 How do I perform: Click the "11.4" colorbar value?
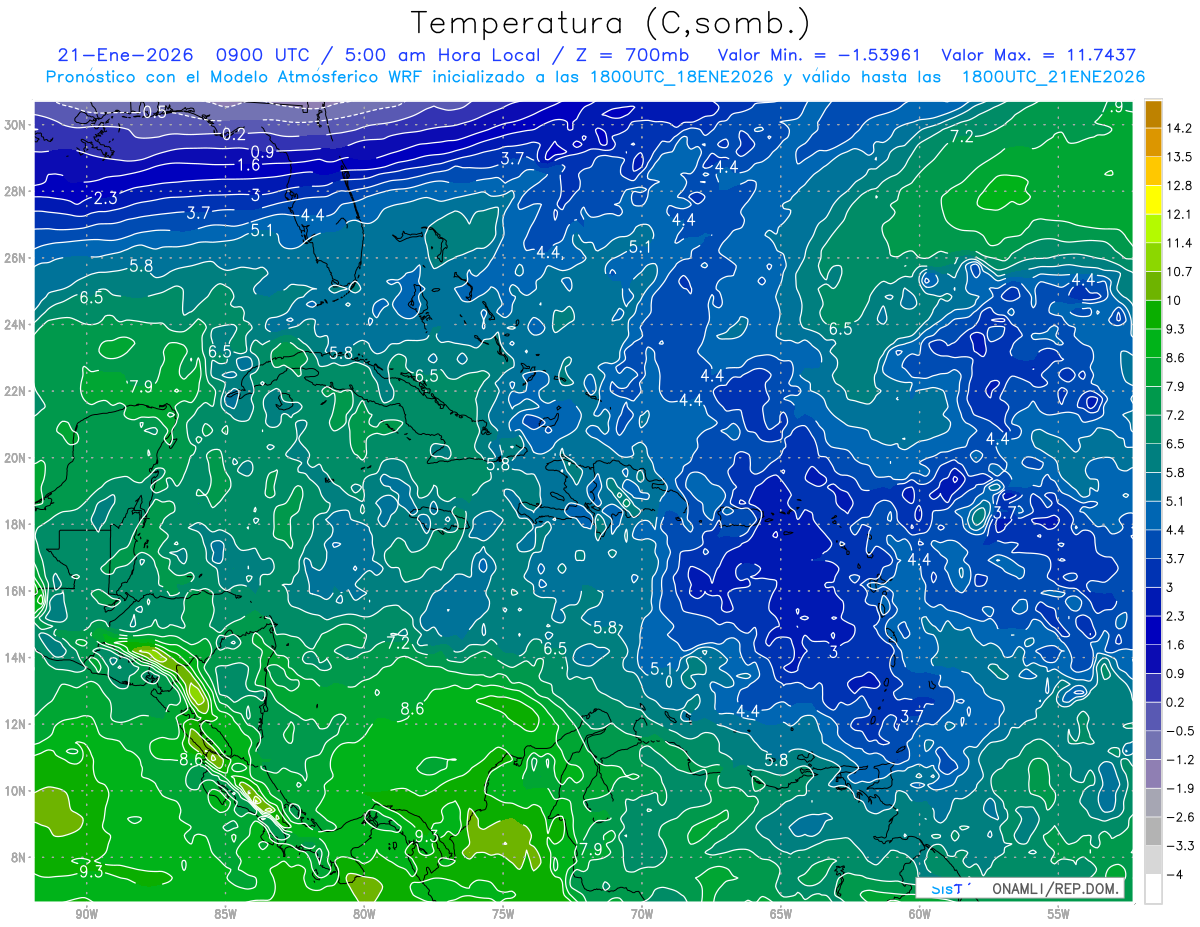[1179, 243]
